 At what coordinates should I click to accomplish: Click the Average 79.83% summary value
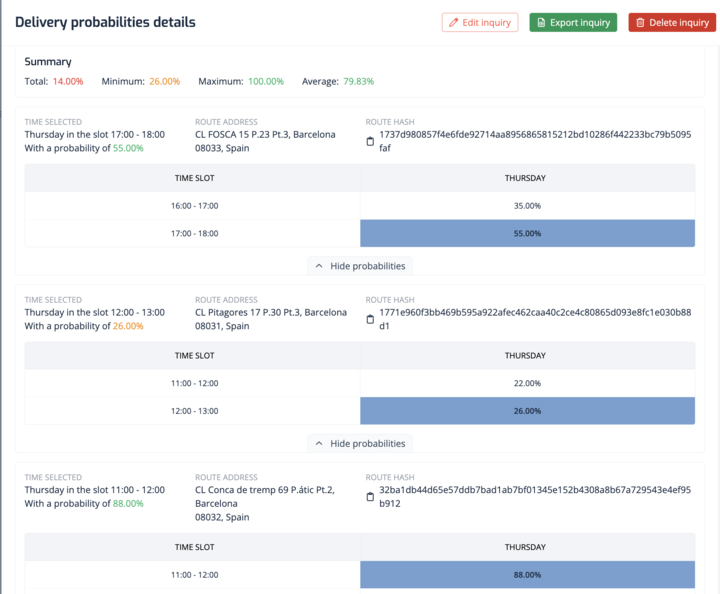(x=359, y=81)
